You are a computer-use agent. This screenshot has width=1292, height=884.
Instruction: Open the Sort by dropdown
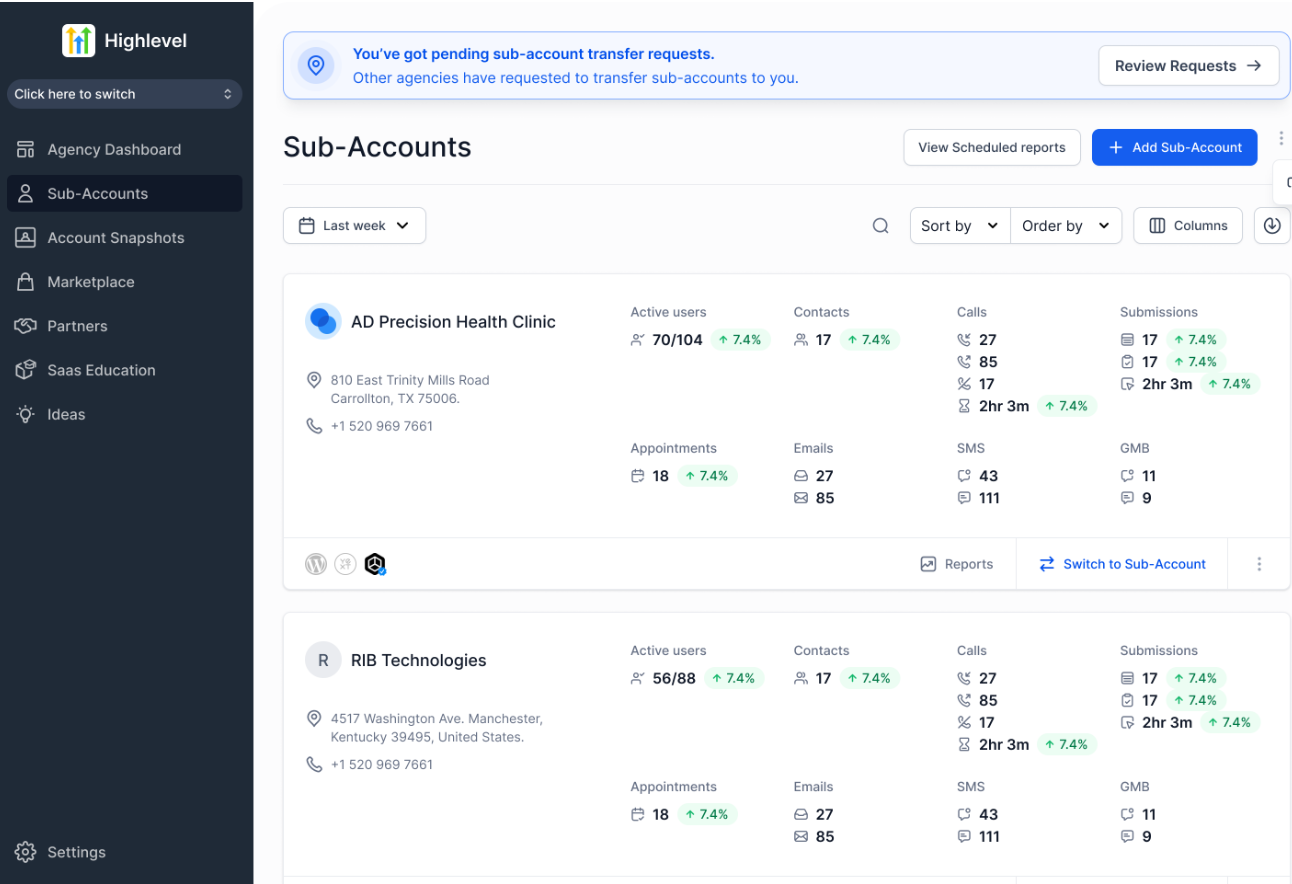(x=960, y=226)
